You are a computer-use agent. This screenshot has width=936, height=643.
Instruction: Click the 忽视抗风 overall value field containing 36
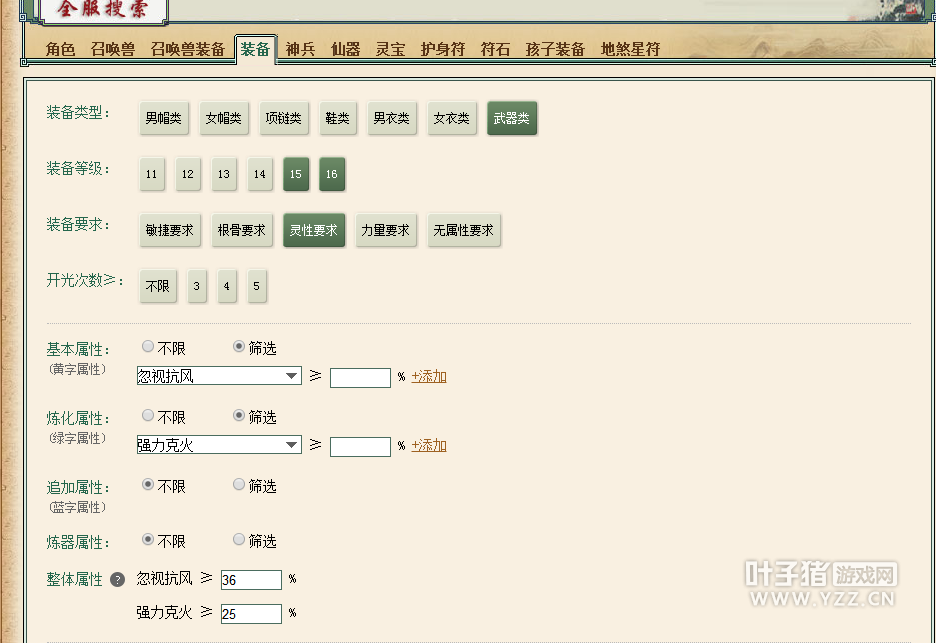(251, 581)
